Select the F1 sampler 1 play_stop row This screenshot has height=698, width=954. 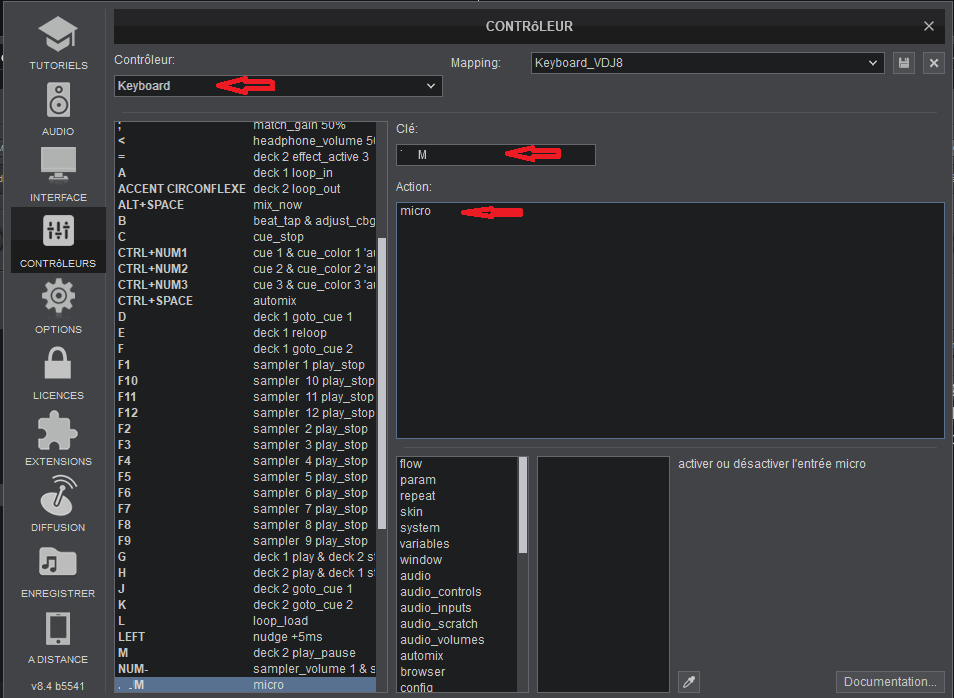[x=246, y=365]
